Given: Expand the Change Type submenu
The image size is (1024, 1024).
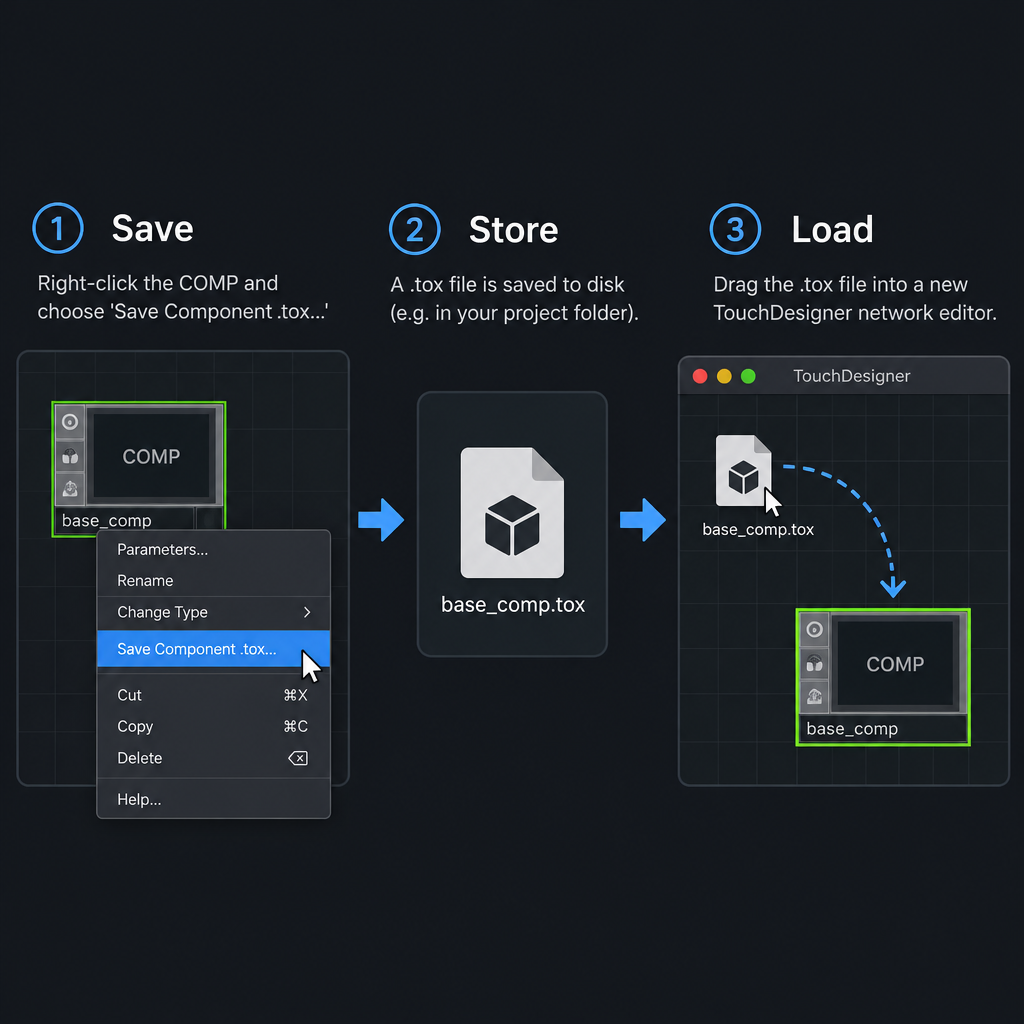Looking at the screenshot, I should click(214, 613).
